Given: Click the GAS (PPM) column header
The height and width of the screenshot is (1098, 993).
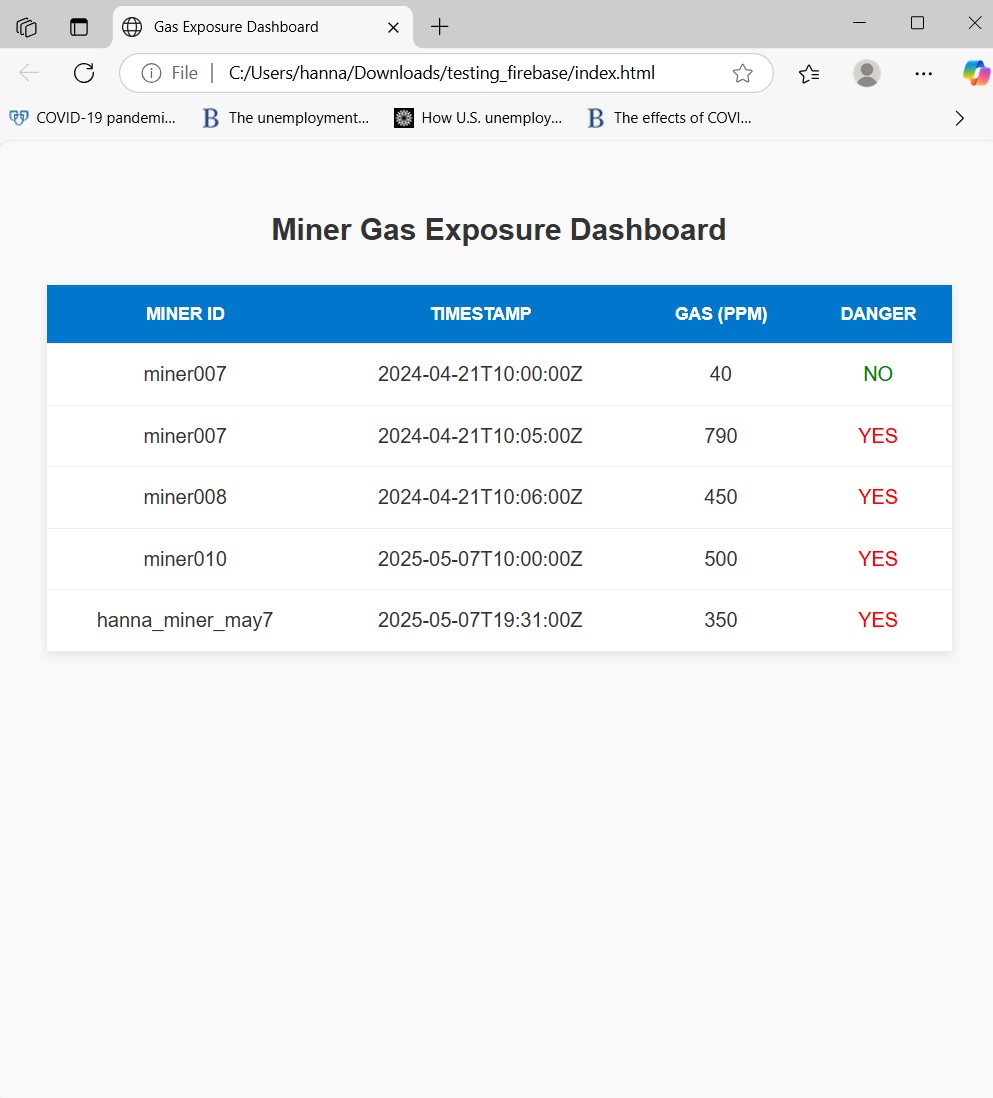Looking at the screenshot, I should tap(721, 314).
